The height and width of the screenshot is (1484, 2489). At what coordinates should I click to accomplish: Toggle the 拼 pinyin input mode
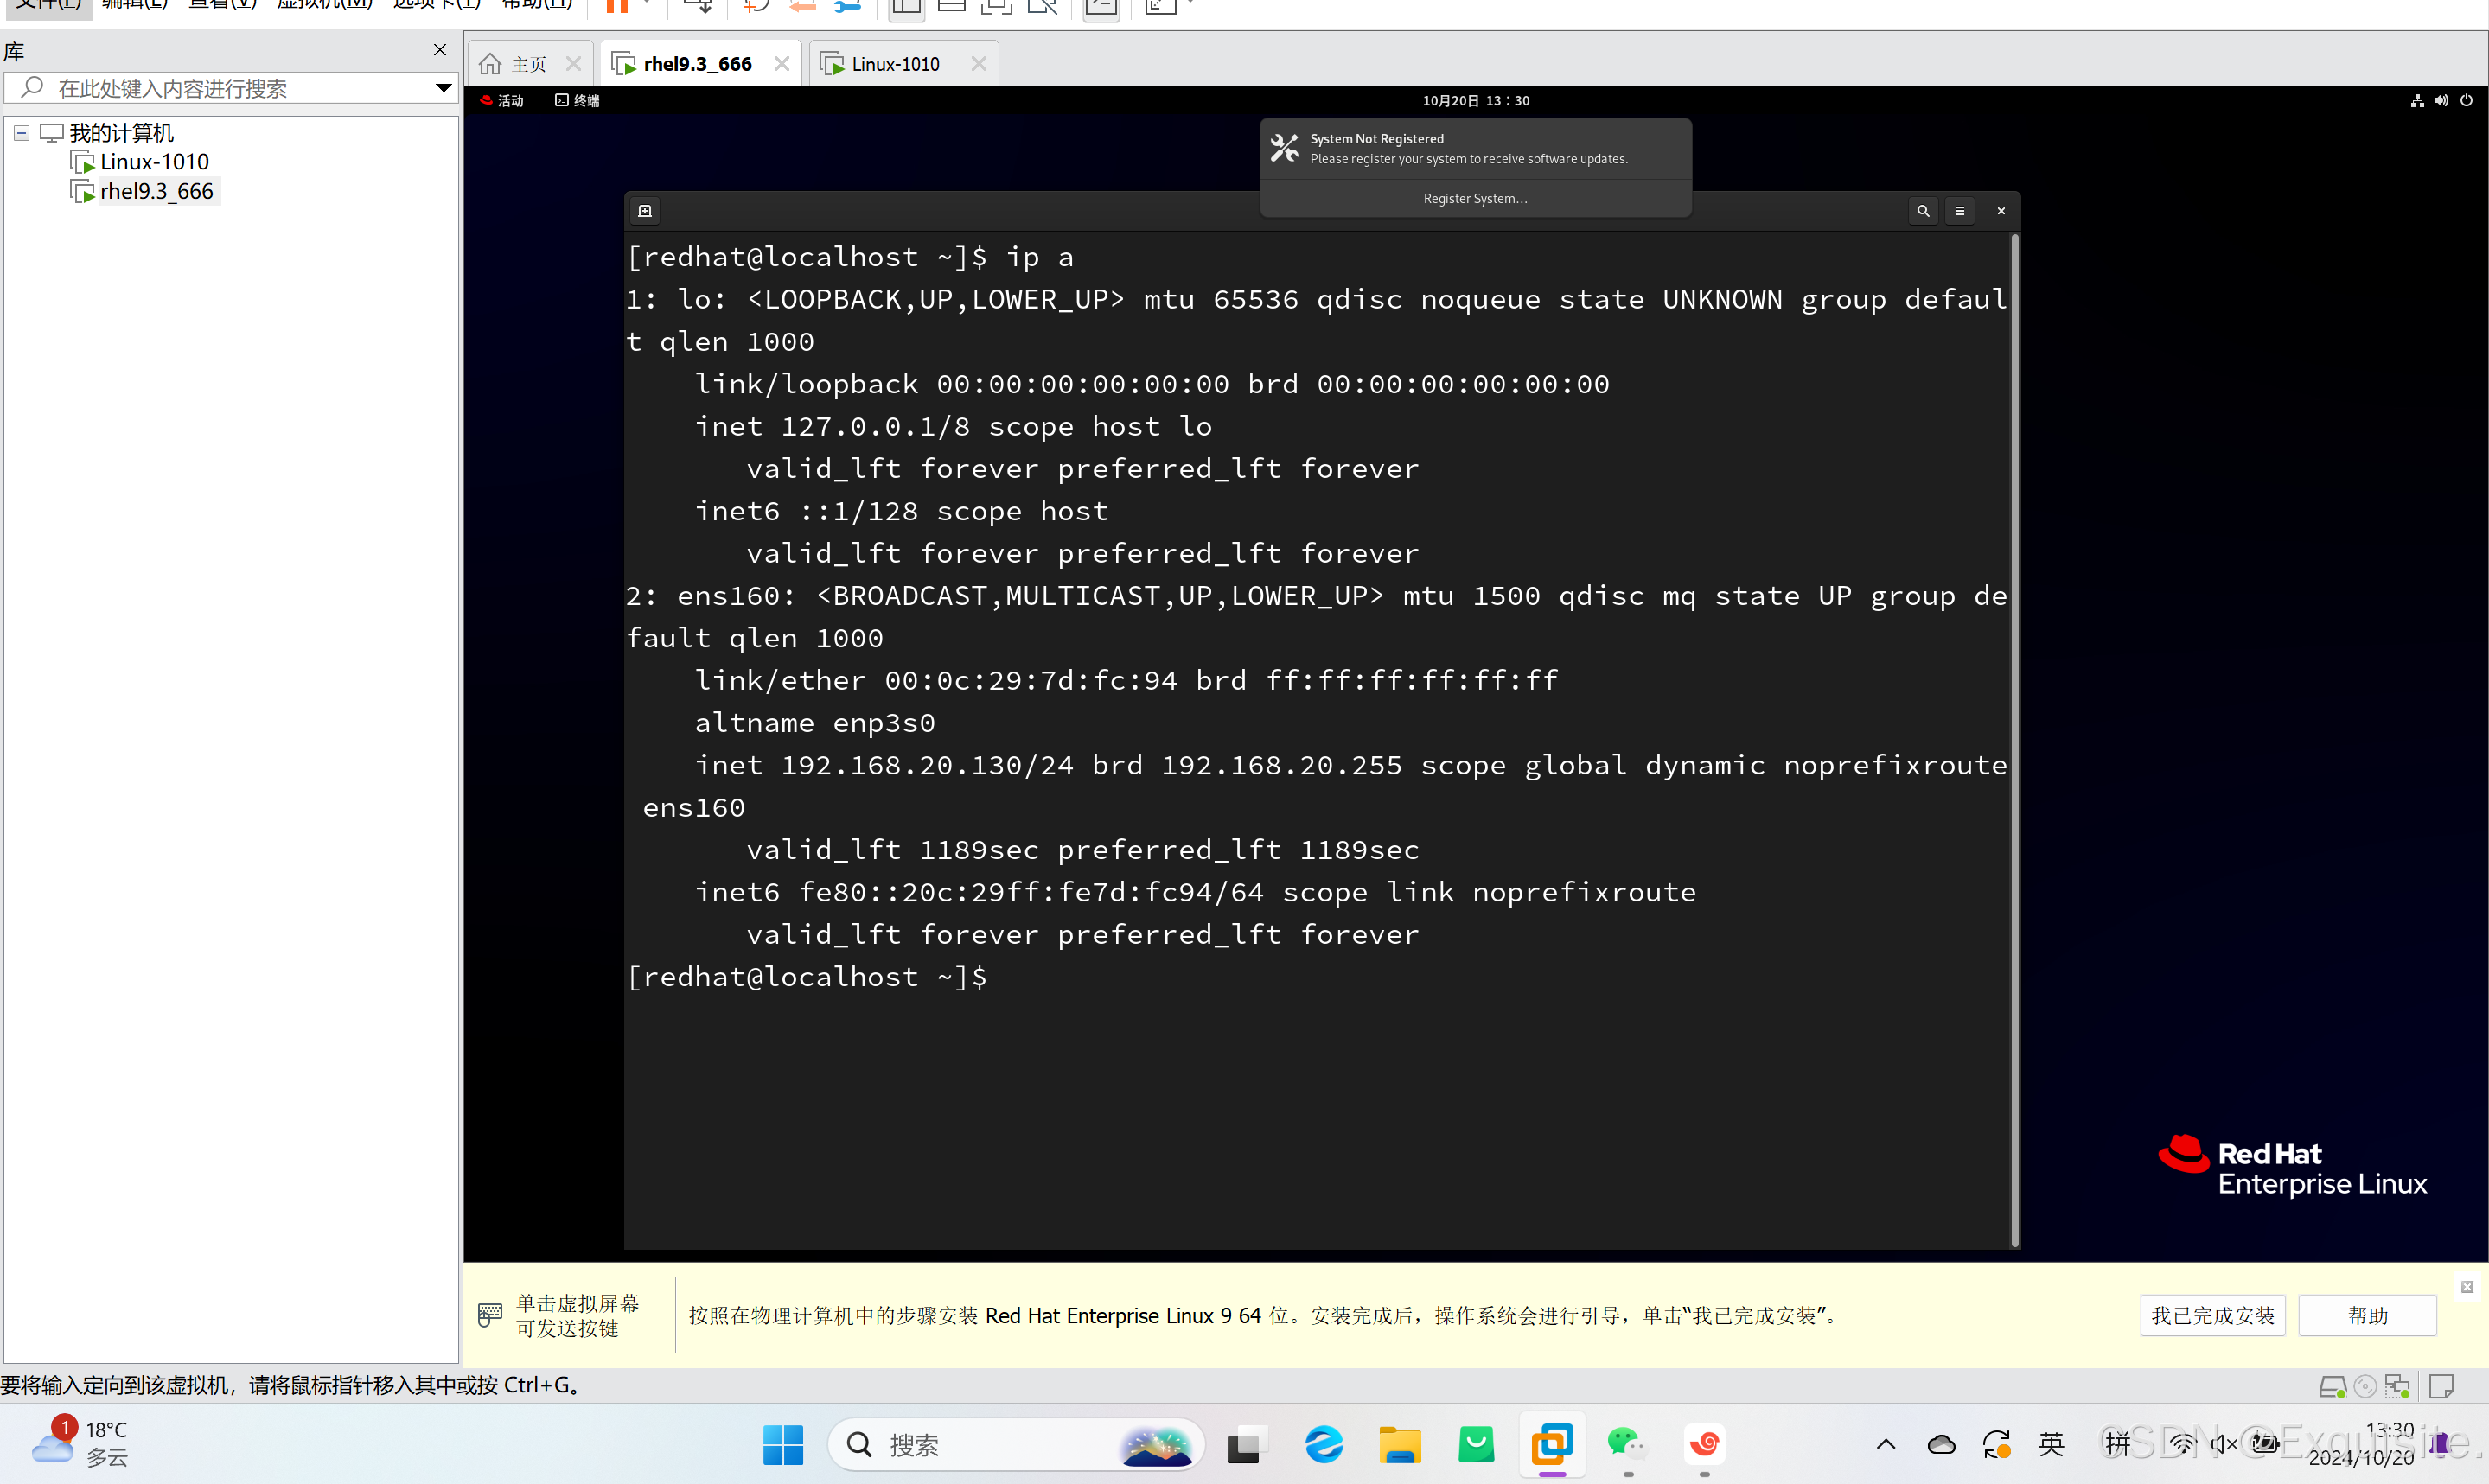[2117, 1444]
